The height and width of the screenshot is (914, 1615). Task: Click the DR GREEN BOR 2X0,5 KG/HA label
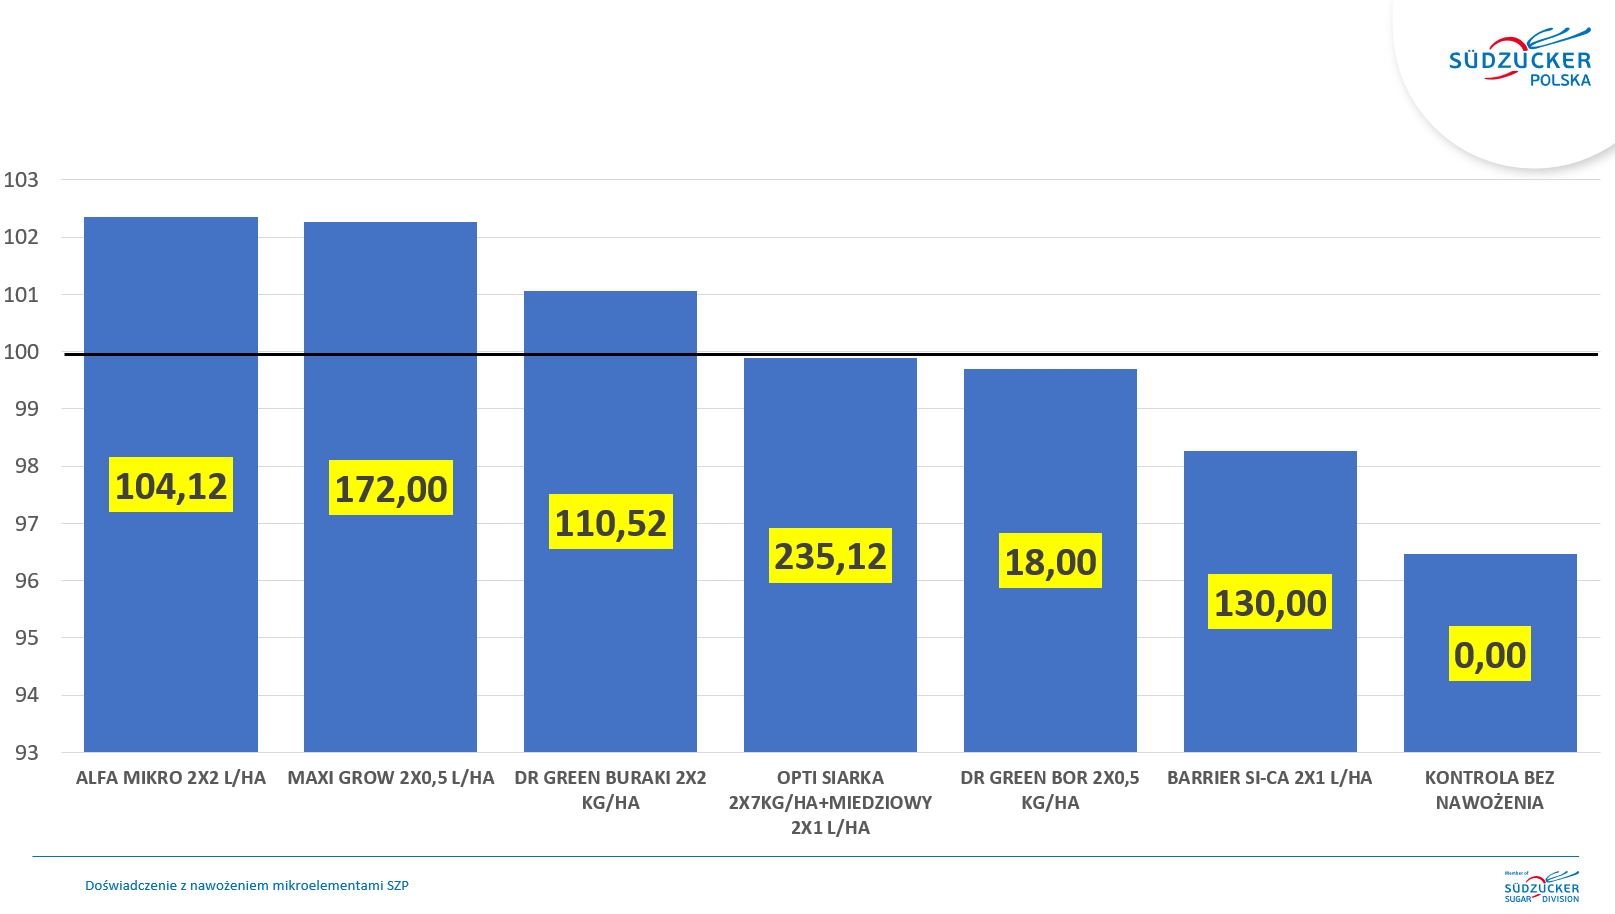pos(1050,790)
